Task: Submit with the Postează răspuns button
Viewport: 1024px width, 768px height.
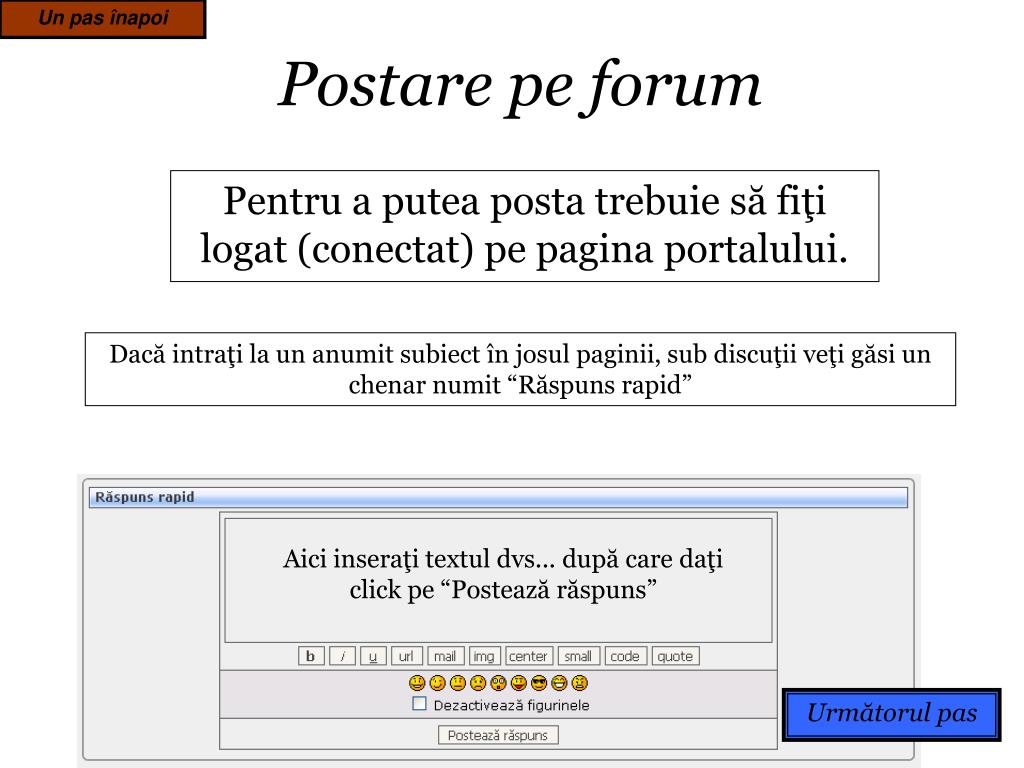Action: coord(498,735)
